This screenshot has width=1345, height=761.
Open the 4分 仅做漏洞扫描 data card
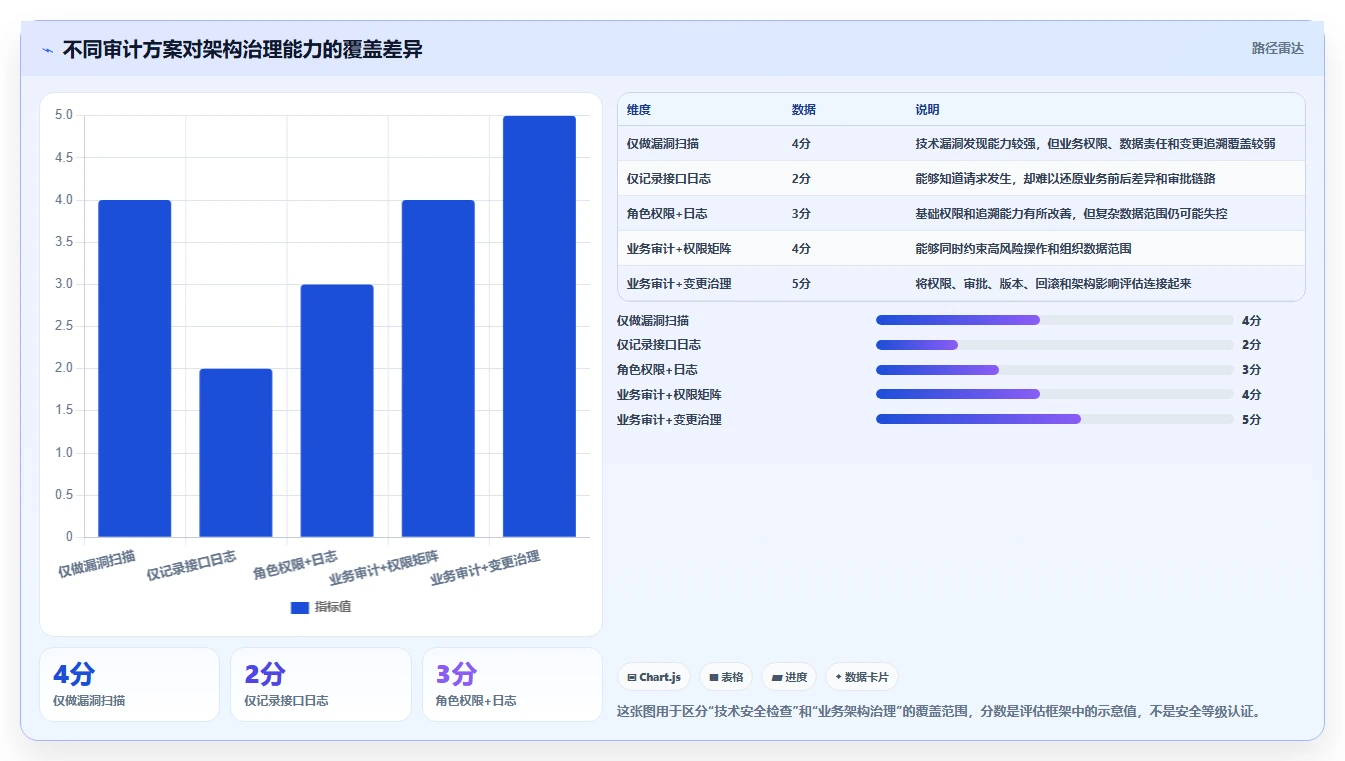point(129,684)
